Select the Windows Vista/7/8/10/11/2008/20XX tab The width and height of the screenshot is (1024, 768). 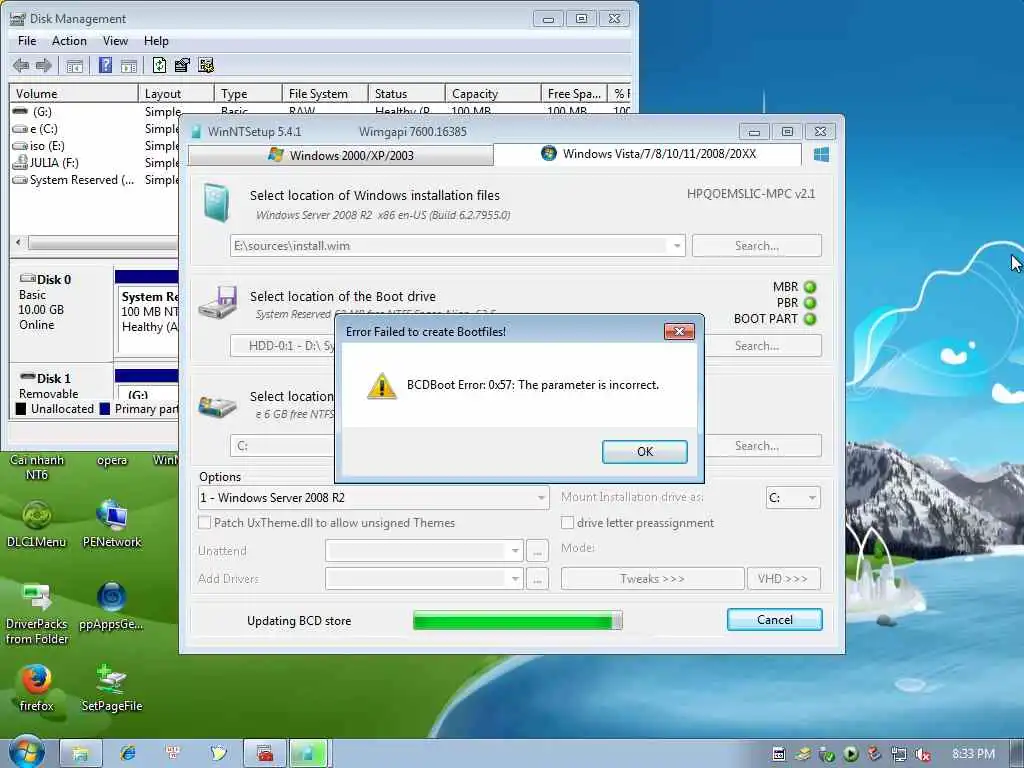647,154
